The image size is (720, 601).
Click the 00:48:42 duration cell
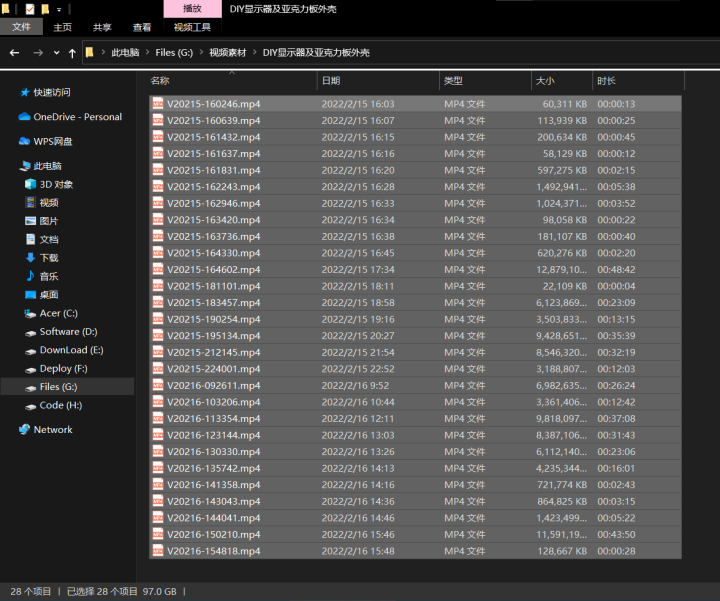point(616,270)
